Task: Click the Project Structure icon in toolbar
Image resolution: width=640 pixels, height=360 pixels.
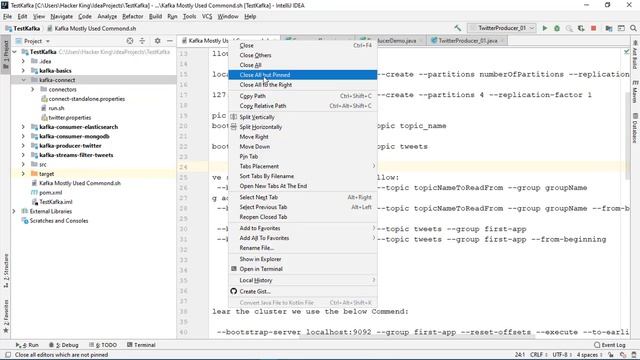Action: [x=609, y=28]
